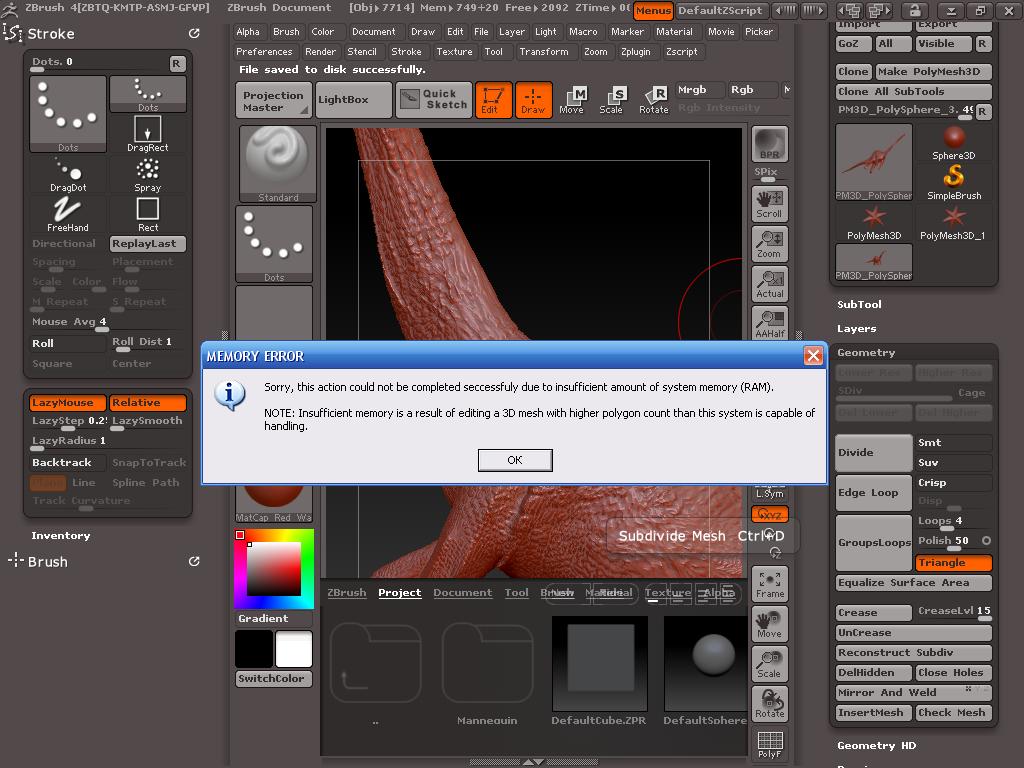Click the BPR render icon
The image size is (1024, 768).
coord(770,144)
